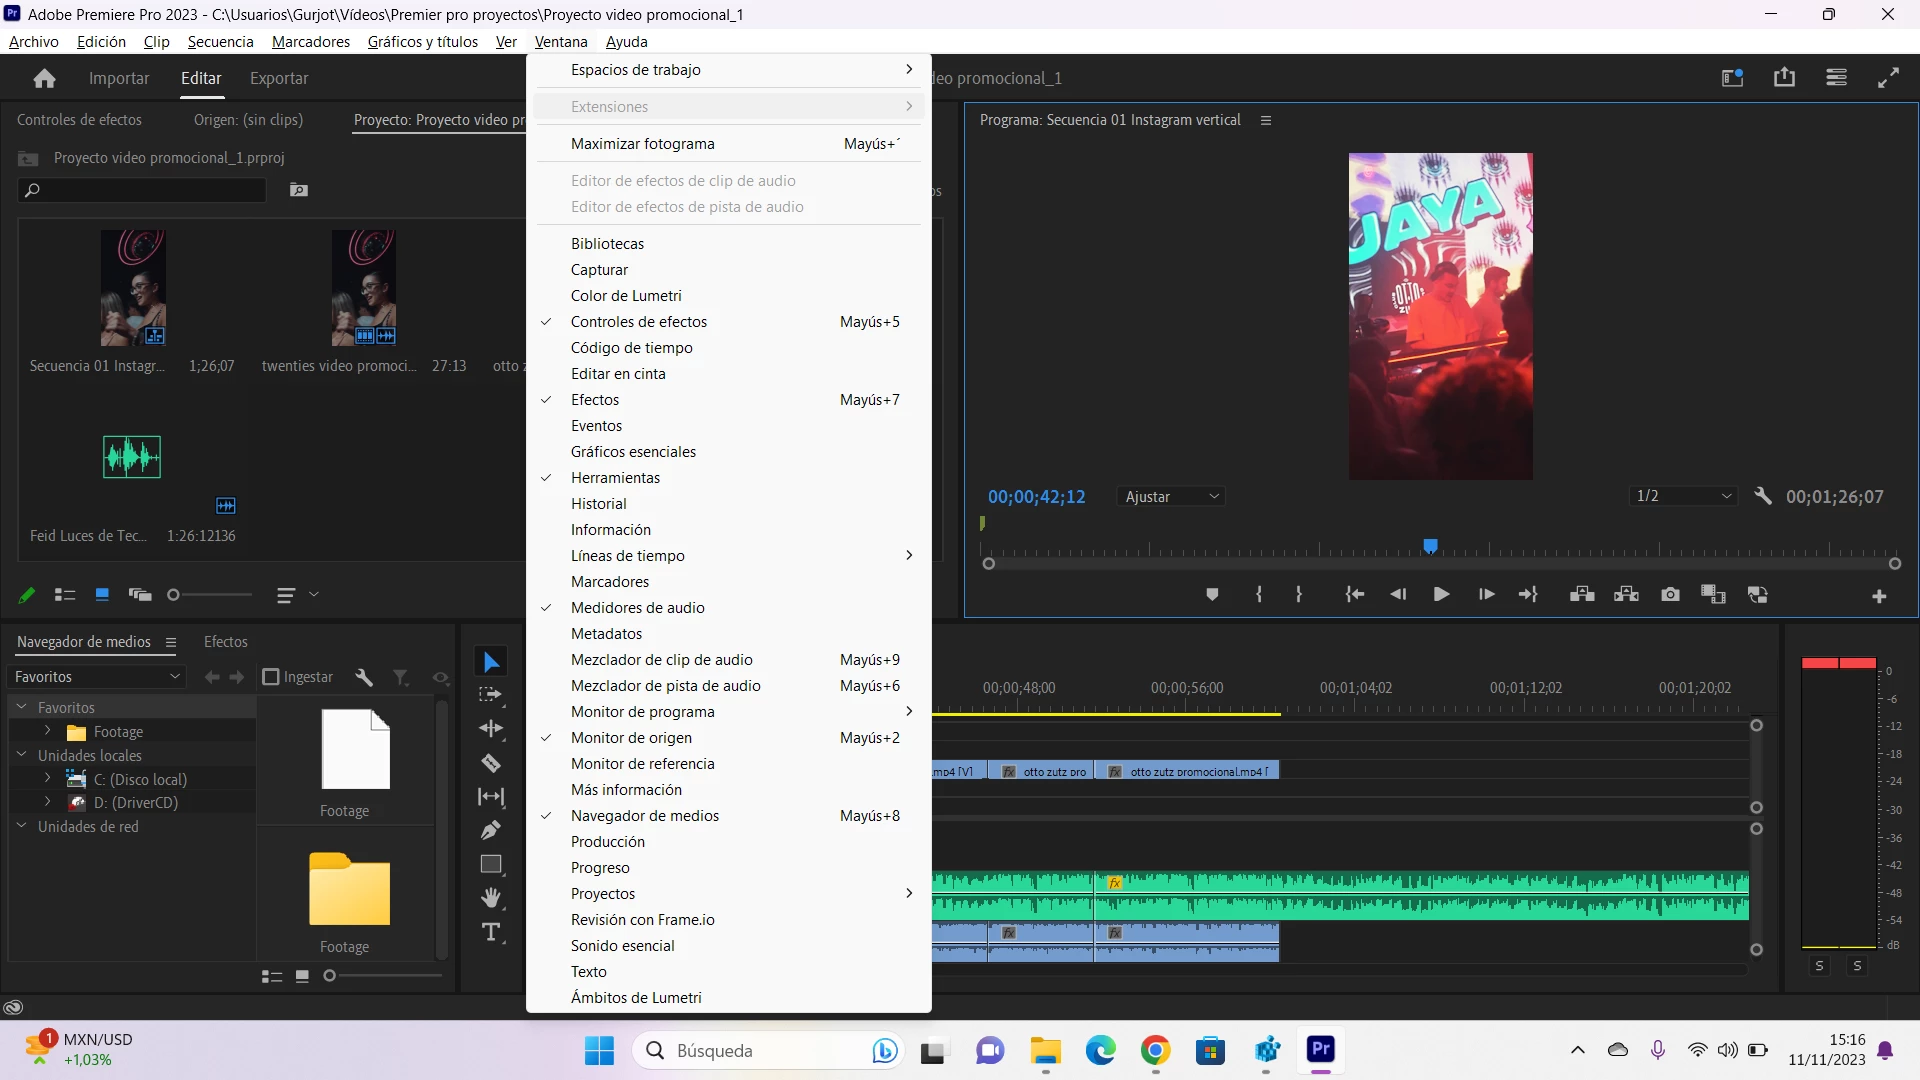The width and height of the screenshot is (1920, 1080).
Task: Toggle the Ingestar checkbox
Action: coord(270,677)
